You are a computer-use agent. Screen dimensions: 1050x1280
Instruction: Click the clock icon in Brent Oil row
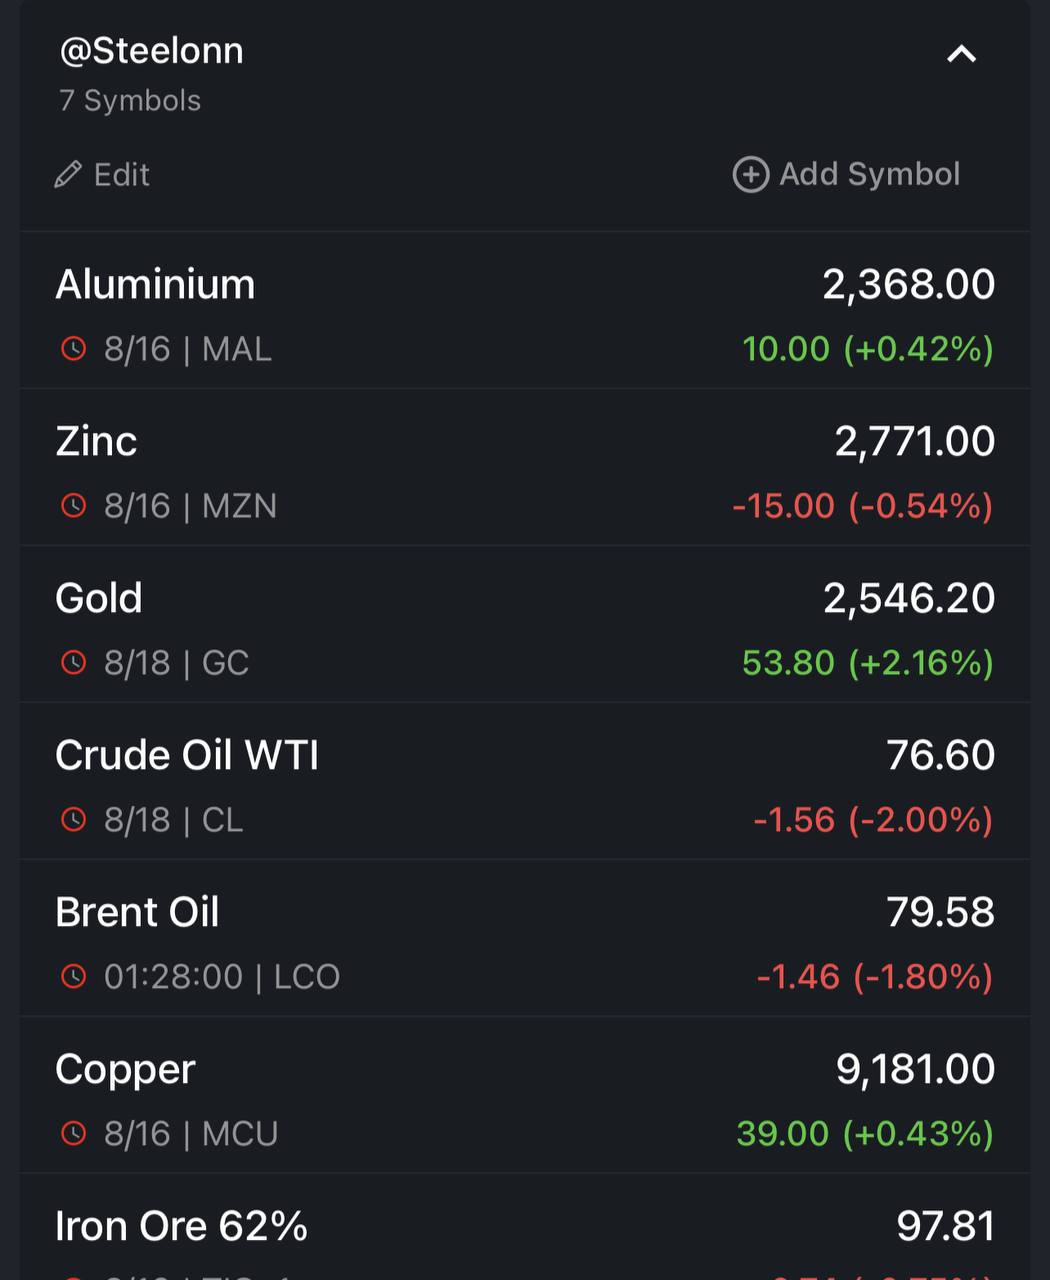click(x=74, y=977)
